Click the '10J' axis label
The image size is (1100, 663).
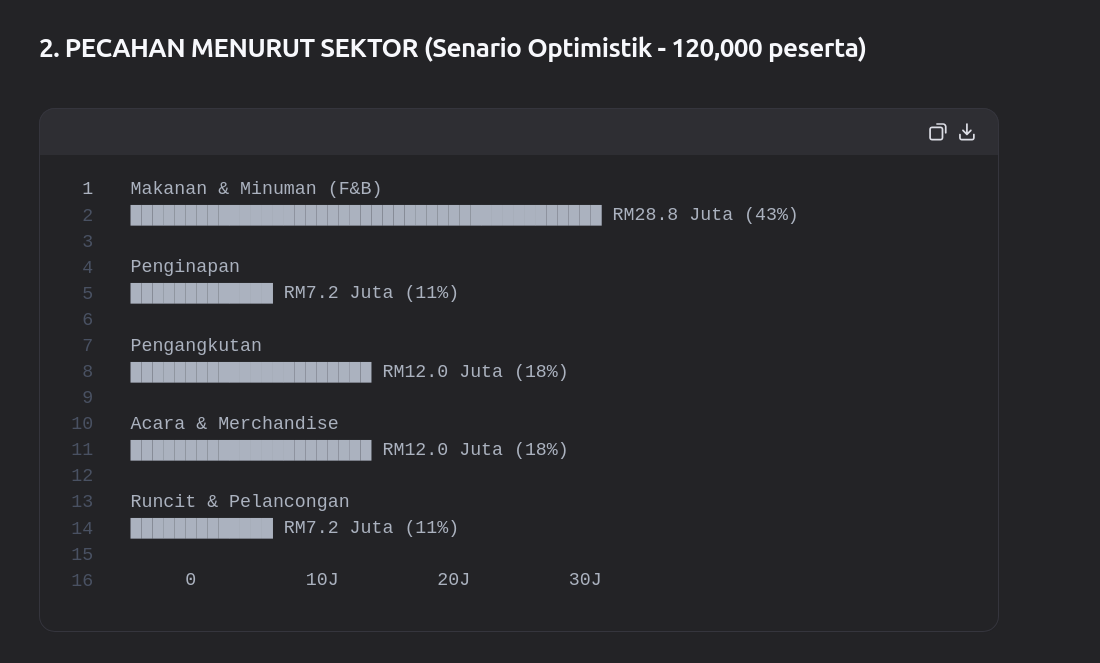point(322,580)
